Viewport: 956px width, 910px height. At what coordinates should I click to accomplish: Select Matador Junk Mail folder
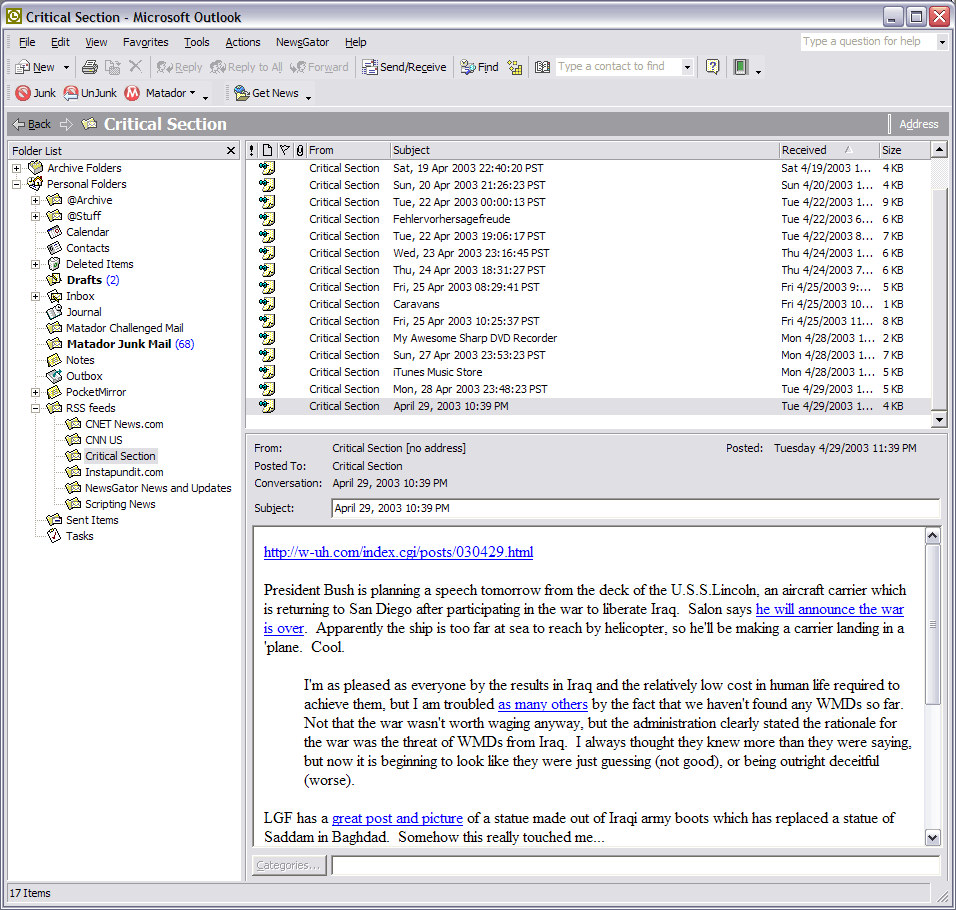click(x=119, y=344)
